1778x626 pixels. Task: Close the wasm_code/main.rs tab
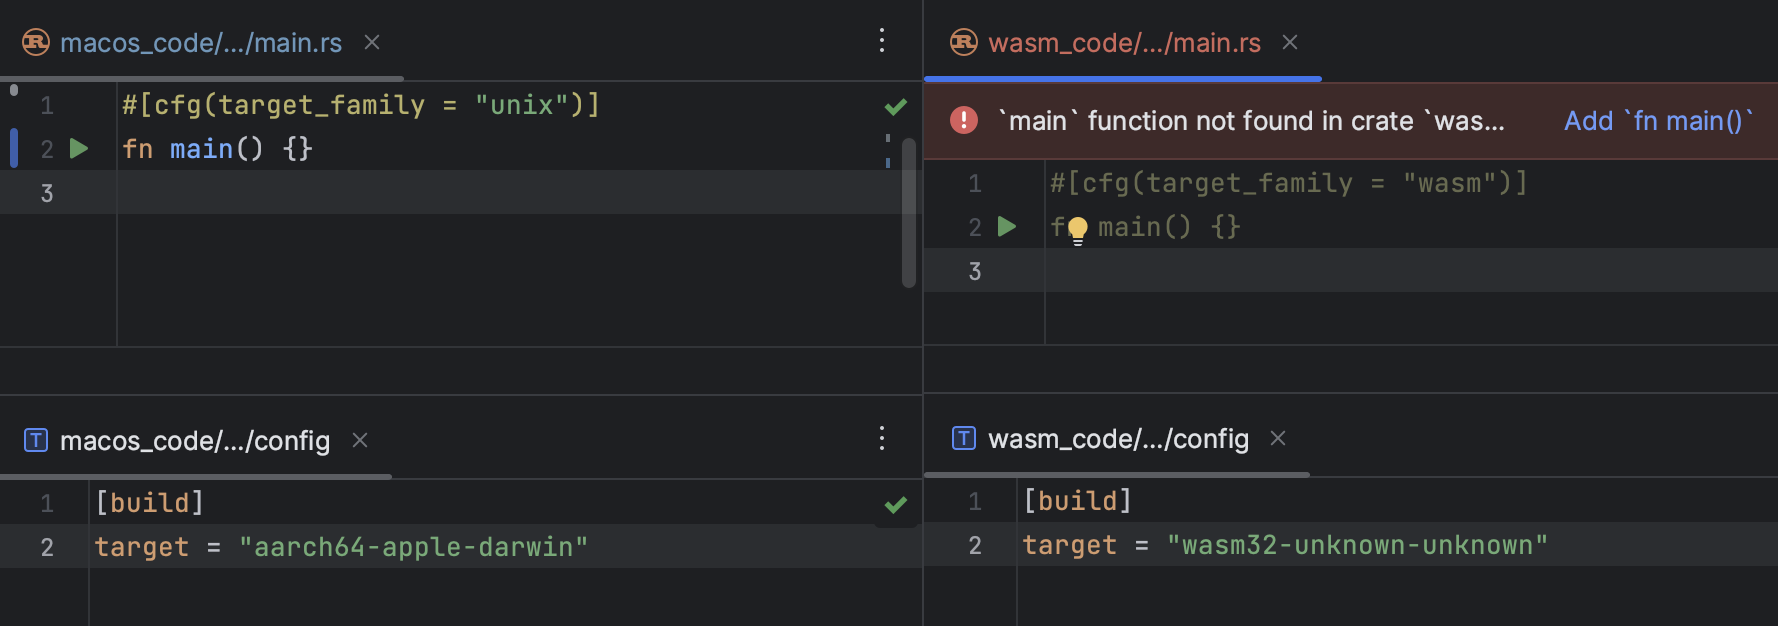pos(1289,42)
